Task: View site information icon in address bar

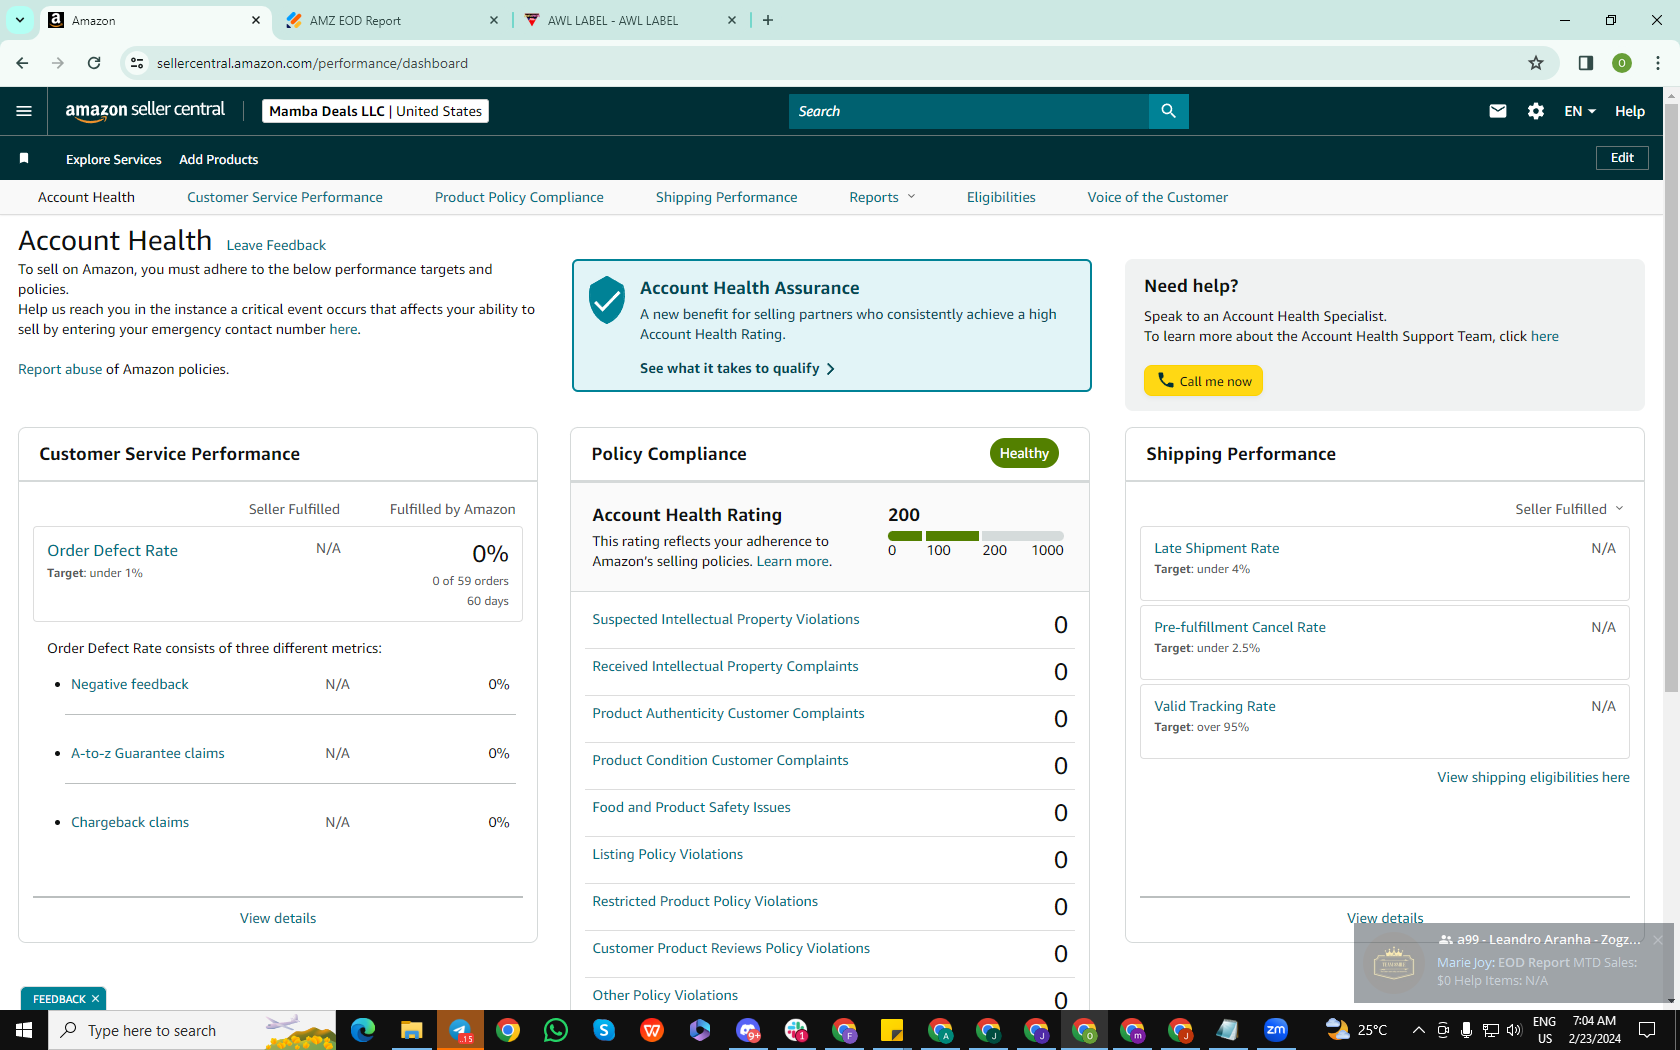Action: 137,63
